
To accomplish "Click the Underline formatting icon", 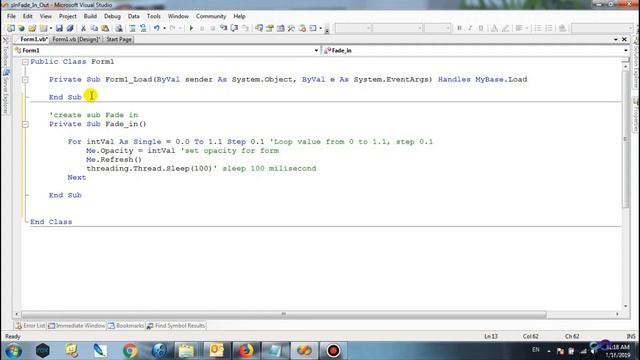I will (481, 28).
